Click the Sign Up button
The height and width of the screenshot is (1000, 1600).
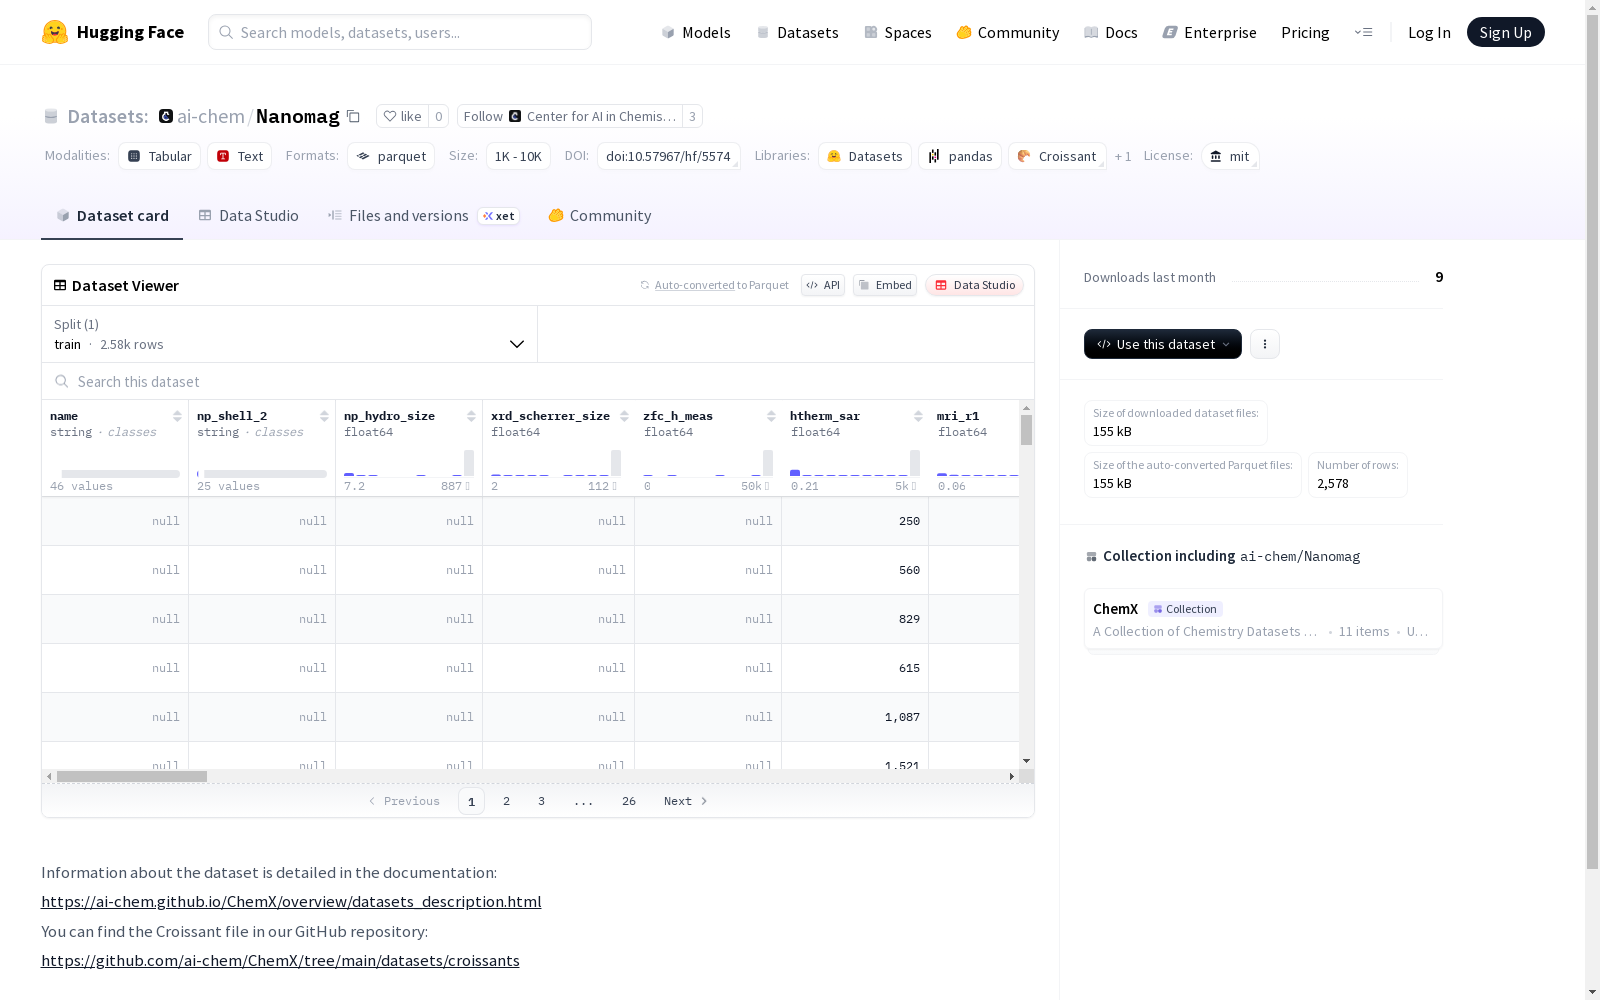click(x=1505, y=32)
